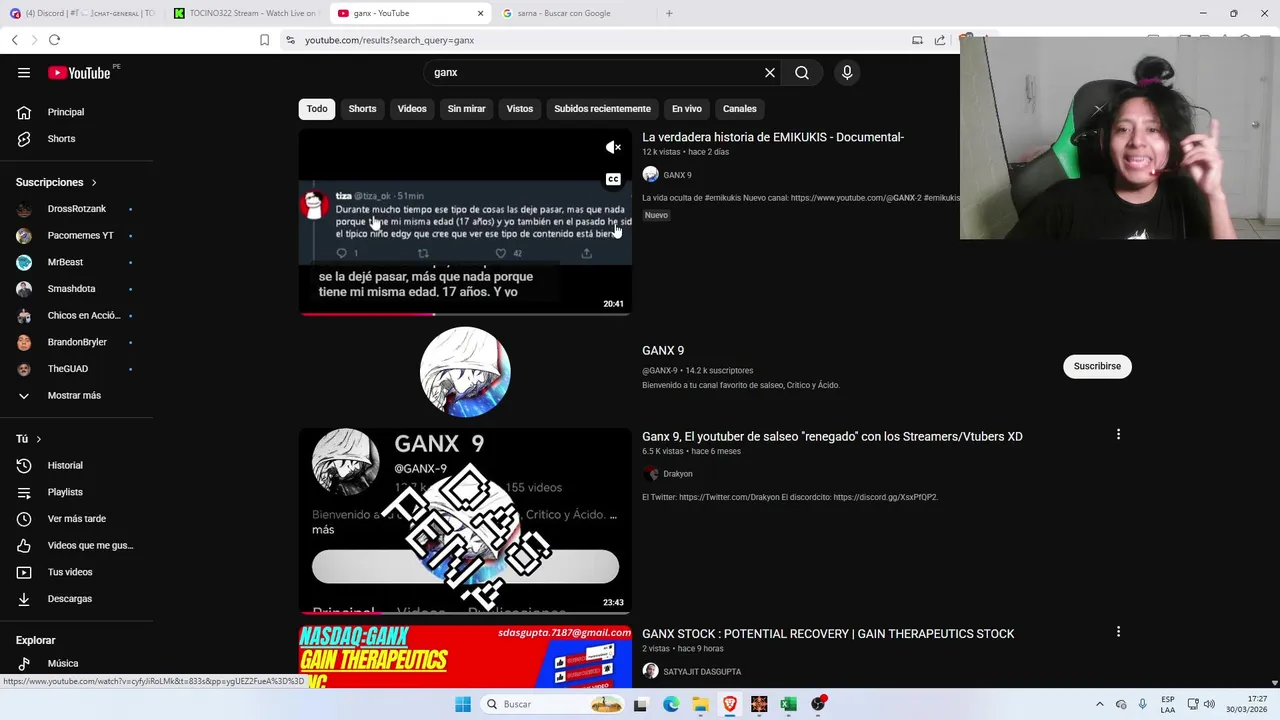Open the Brave browser taskbar icon
The width and height of the screenshot is (1280, 720).
730,704
